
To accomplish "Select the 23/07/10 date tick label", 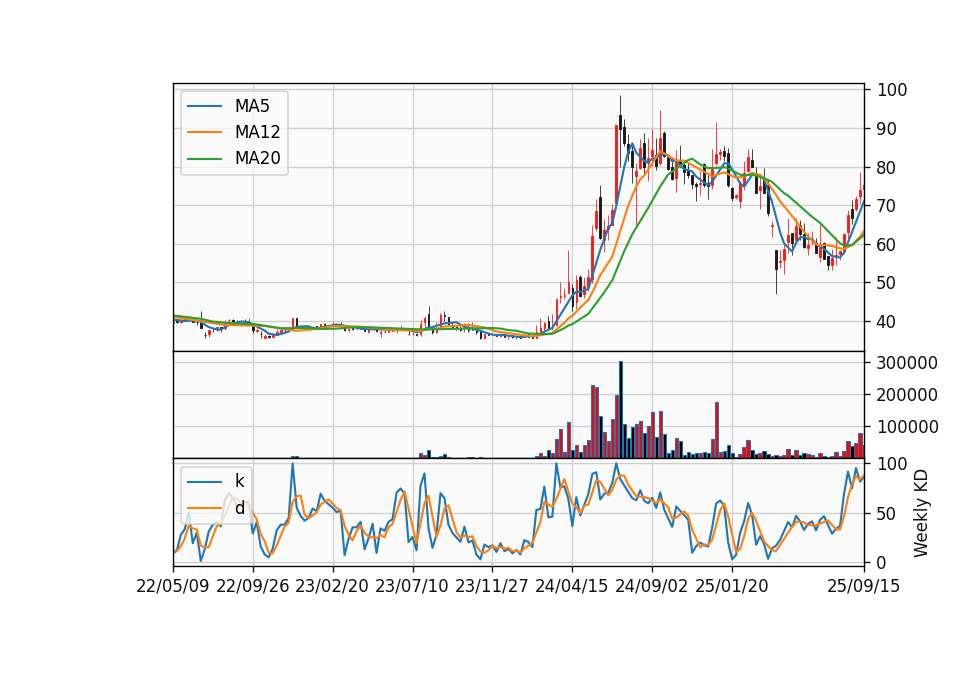I will click(412, 586).
